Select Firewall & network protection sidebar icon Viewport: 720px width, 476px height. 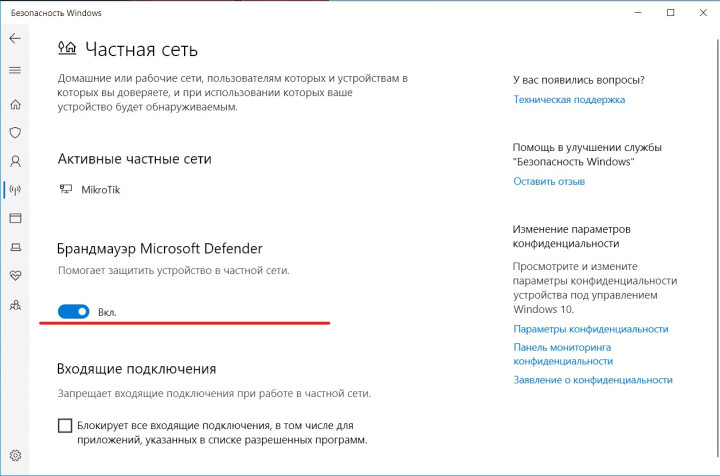15,189
